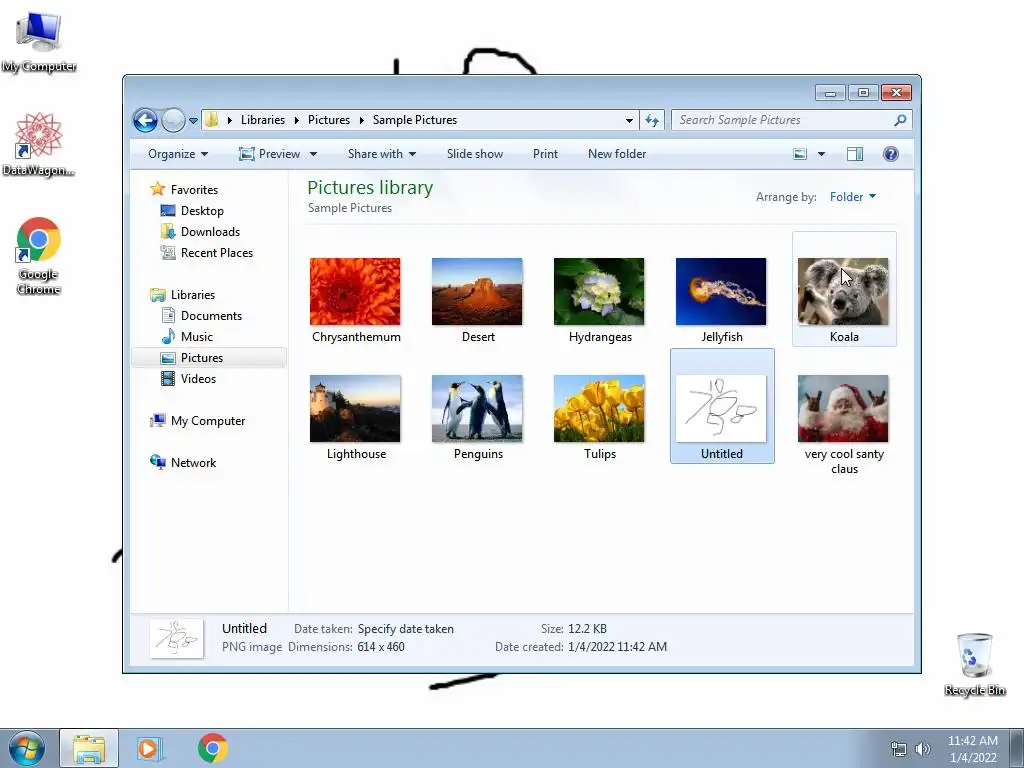Select the Hydrangeas picture thumbnail
The height and width of the screenshot is (768, 1024).
point(599,291)
